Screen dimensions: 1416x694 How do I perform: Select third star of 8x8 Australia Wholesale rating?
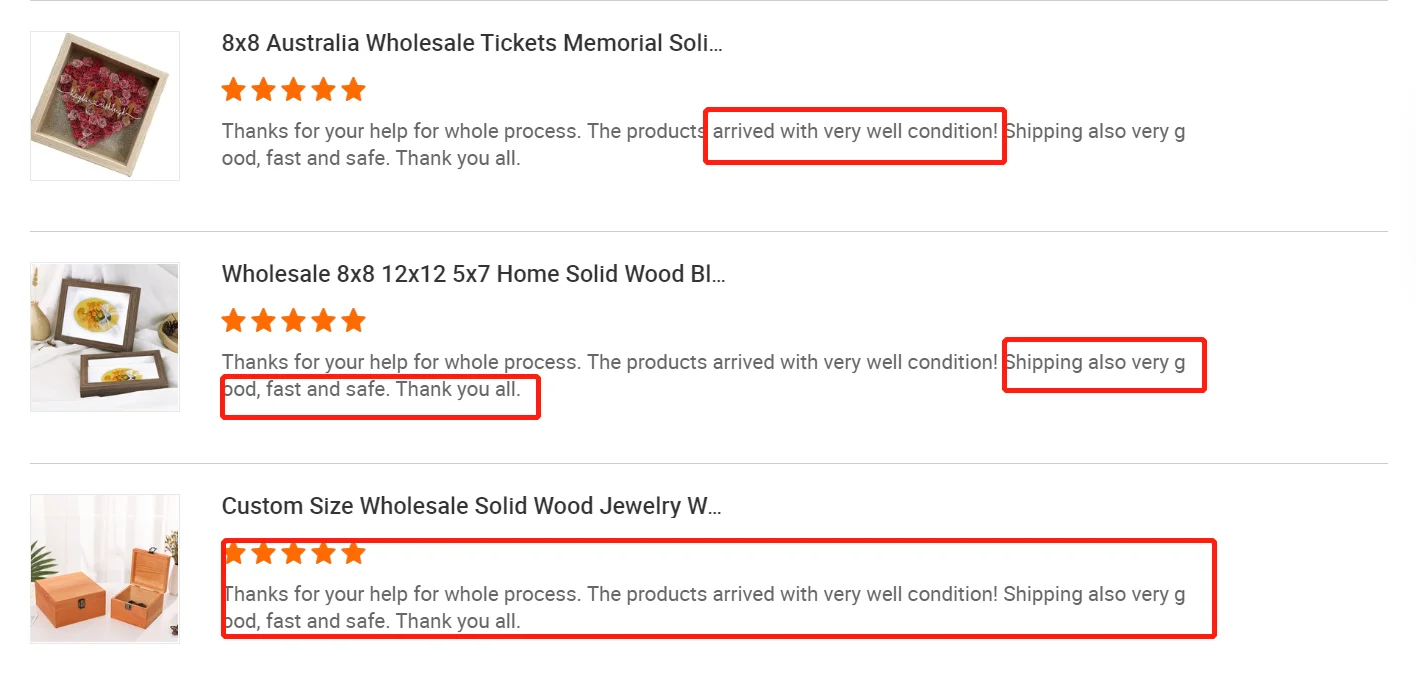(293, 90)
